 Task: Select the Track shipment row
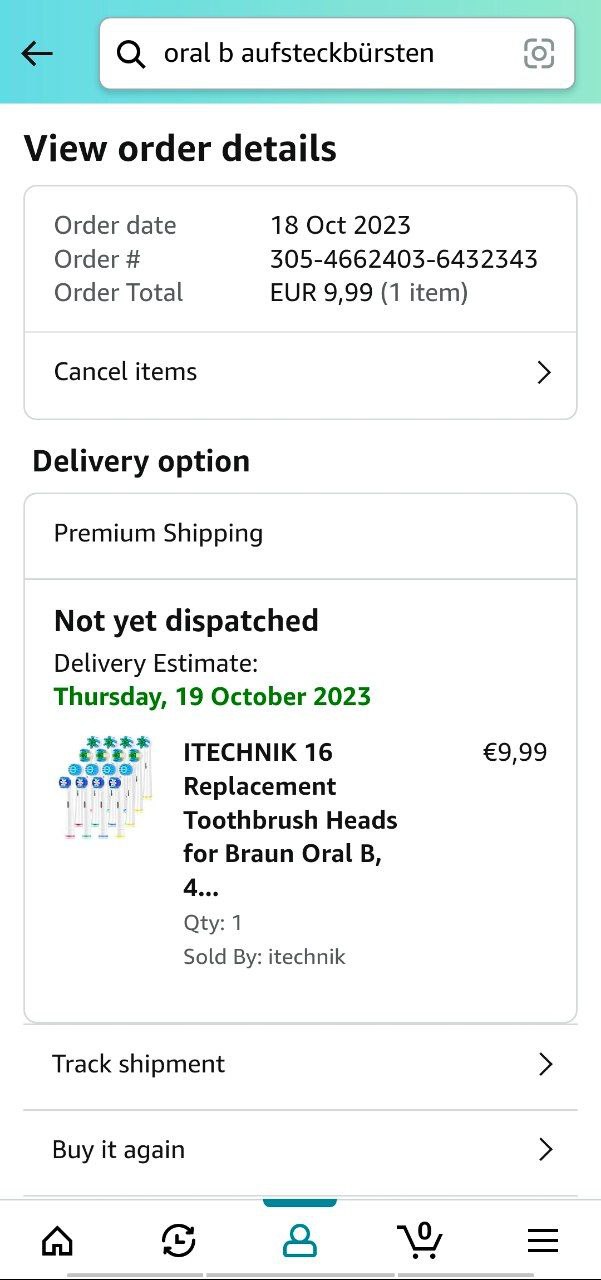tap(300, 1064)
